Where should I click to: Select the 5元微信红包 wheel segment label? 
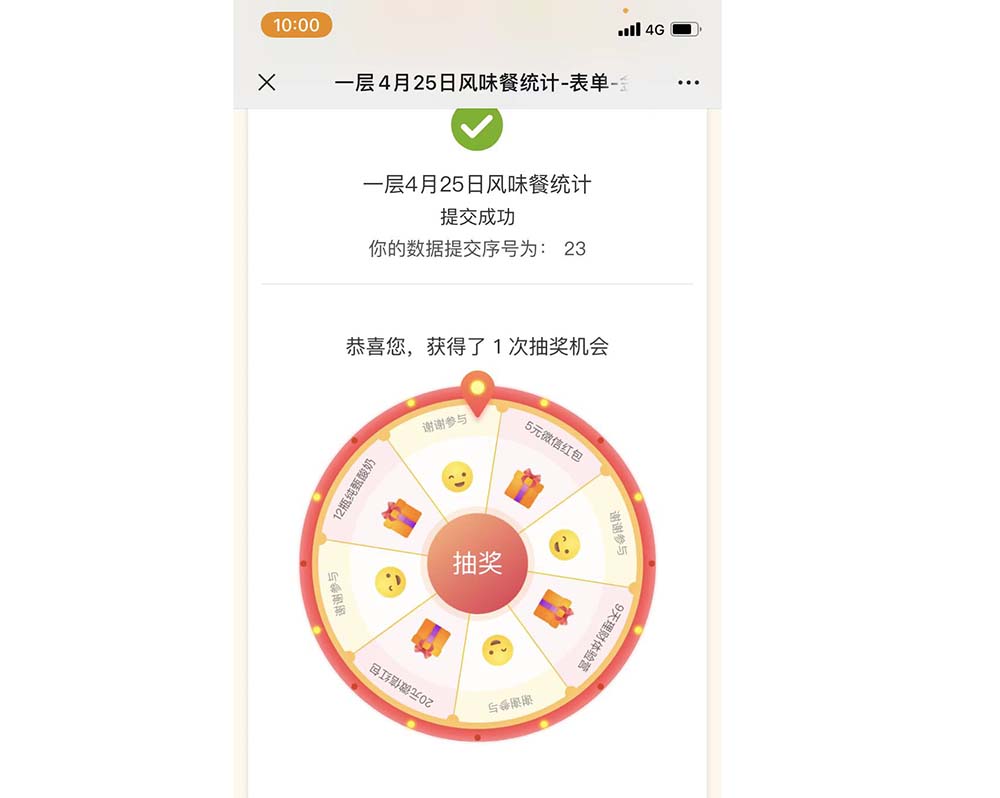pos(553,440)
